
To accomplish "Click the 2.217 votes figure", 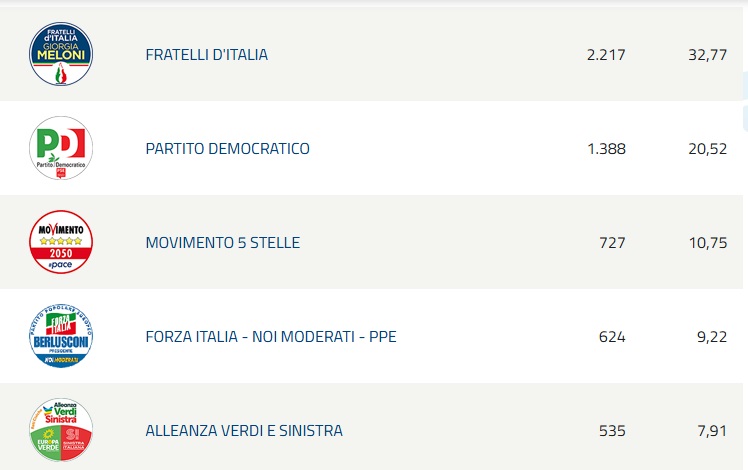I will [606, 55].
